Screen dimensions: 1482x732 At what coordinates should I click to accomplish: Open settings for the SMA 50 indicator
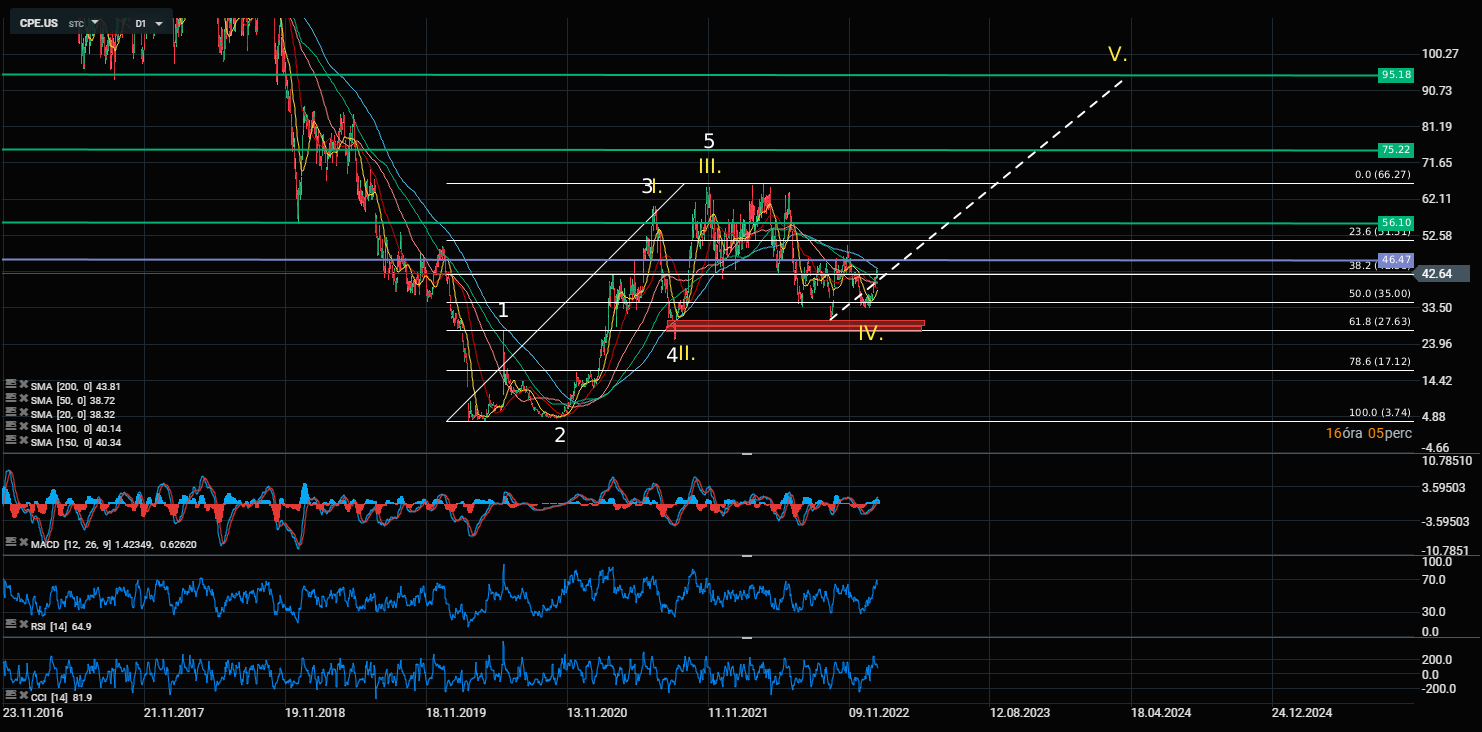click(10, 399)
